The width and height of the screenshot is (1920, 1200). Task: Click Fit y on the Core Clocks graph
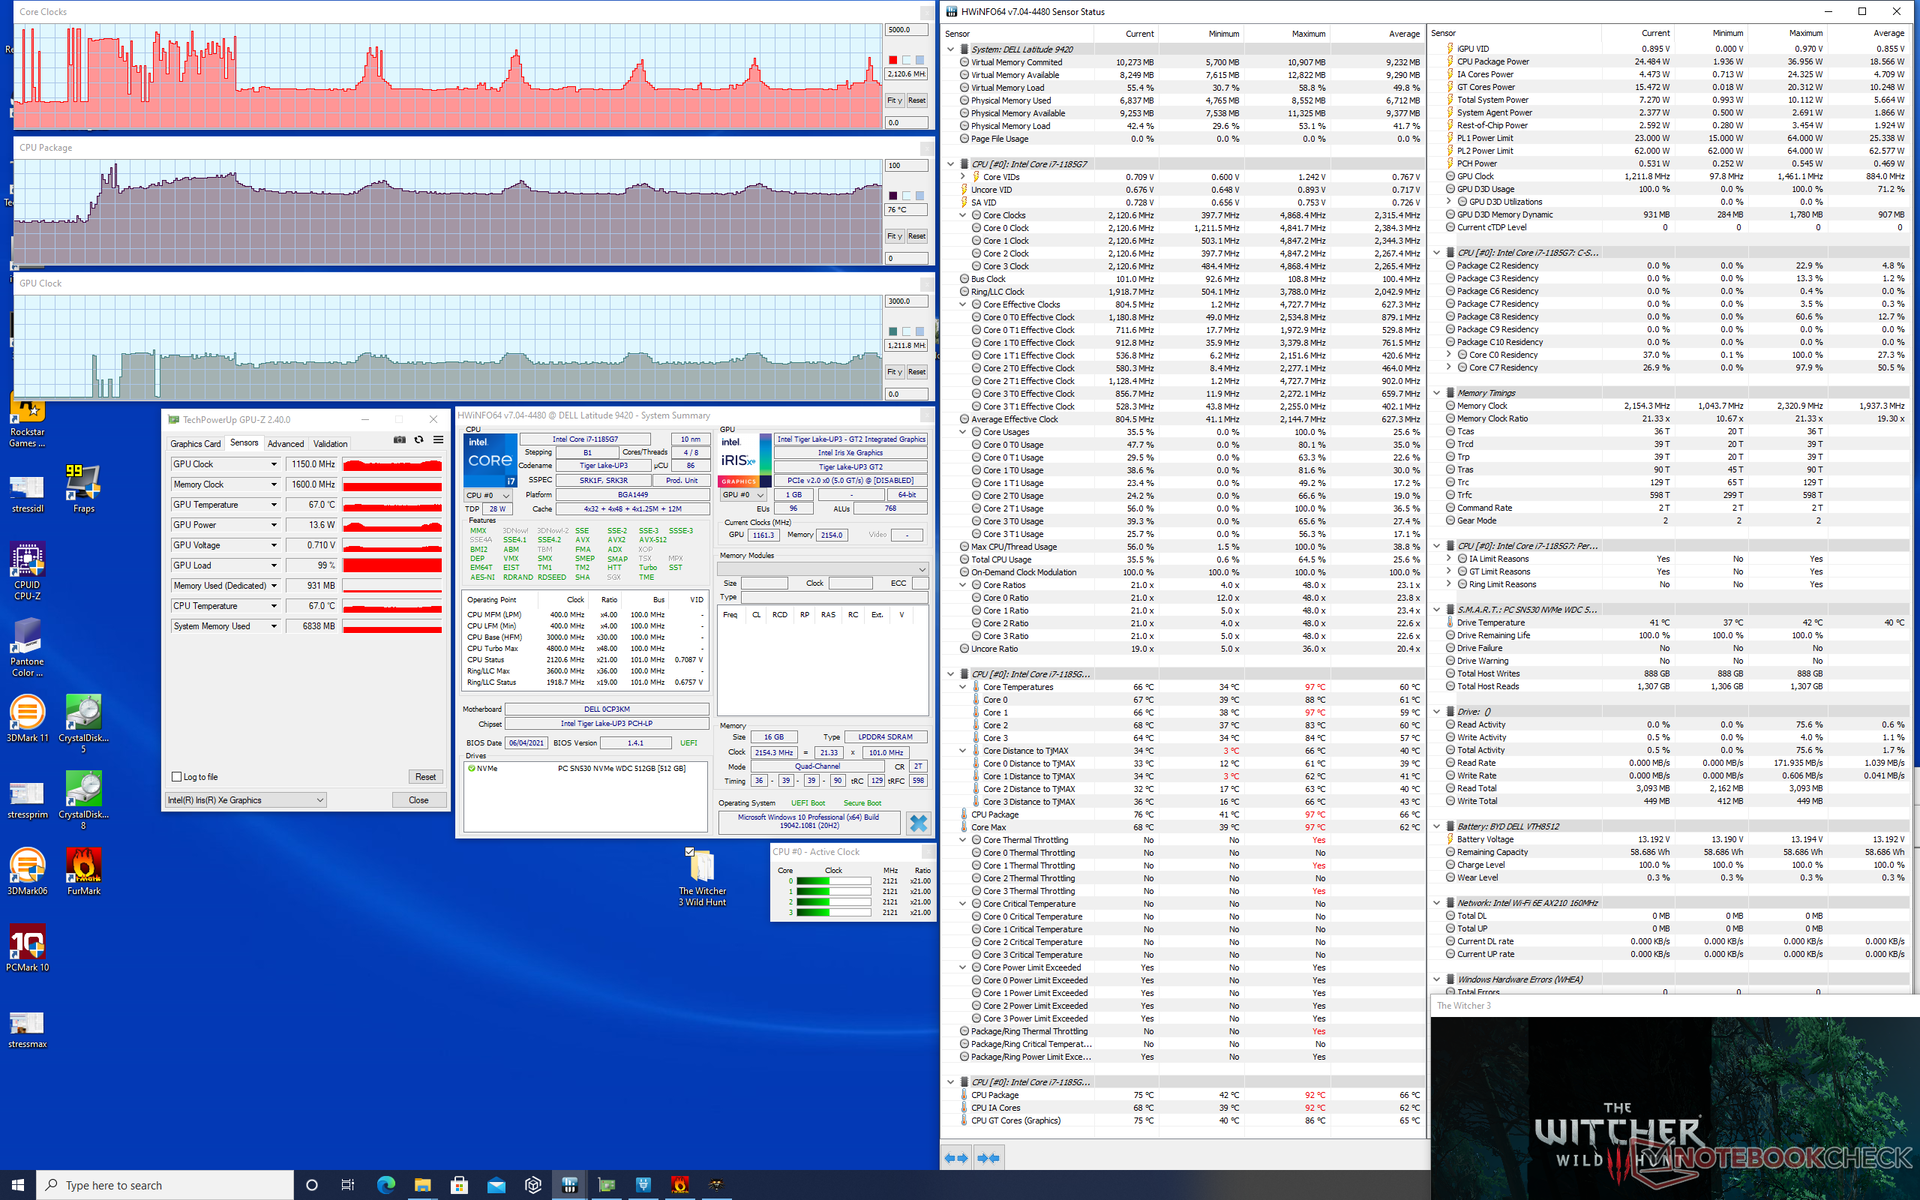click(895, 101)
